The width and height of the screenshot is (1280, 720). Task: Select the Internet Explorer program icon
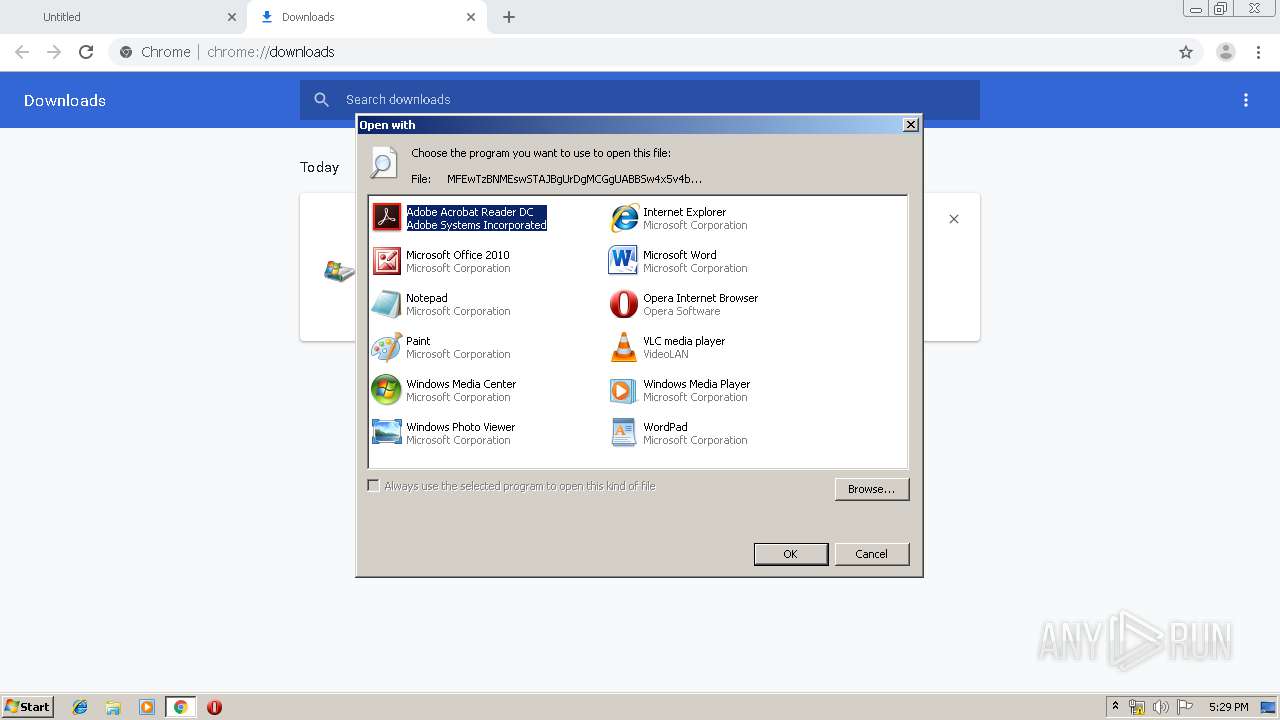(x=624, y=217)
